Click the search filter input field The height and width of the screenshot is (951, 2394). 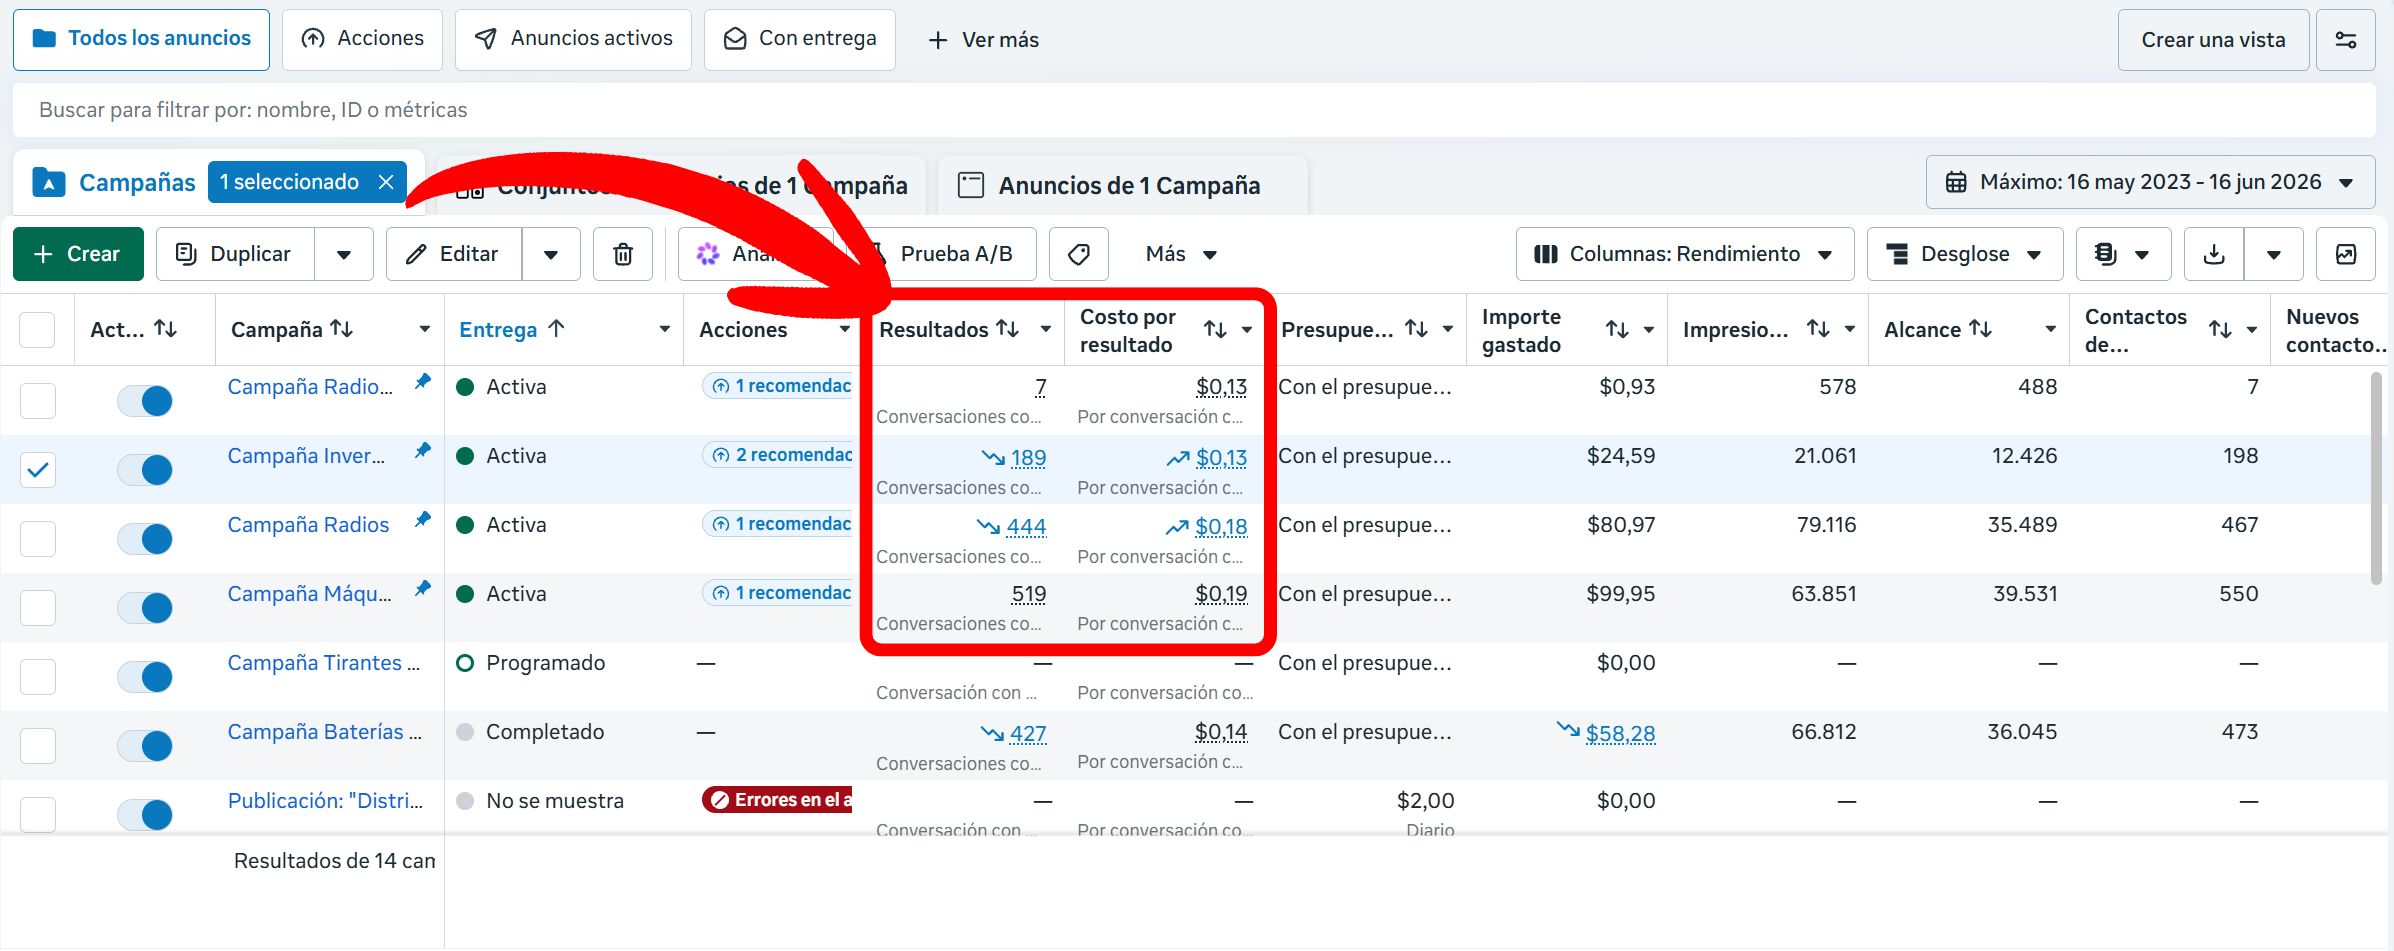click(1194, 110)
